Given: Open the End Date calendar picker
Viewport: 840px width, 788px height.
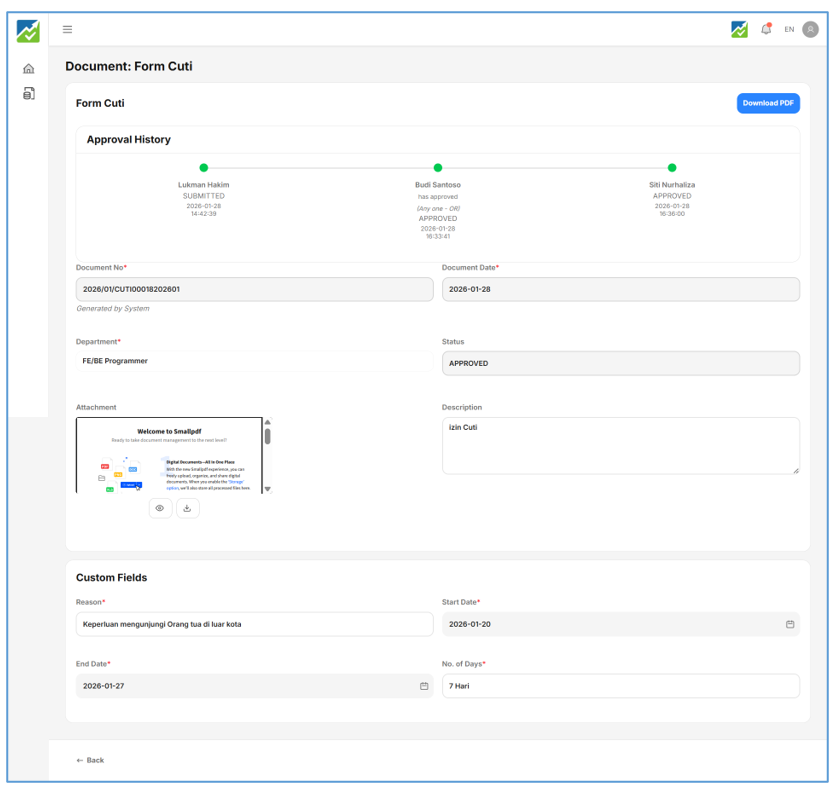Looking at the screenshot, I should pyautogui.click(x=423, y=686).
